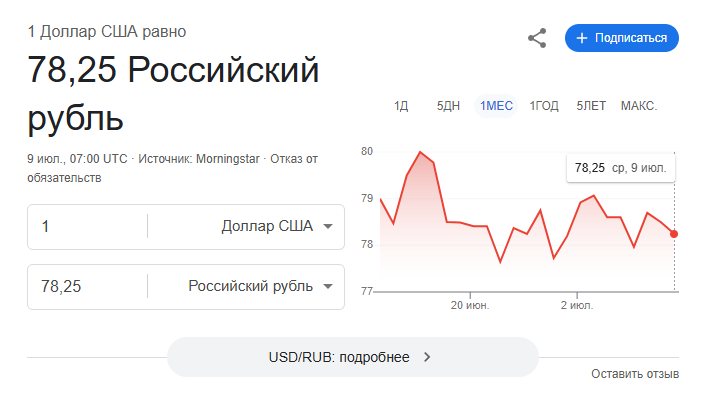Click the plus icon on Подписаться
The height and width of the screenshot is (395, 722).
pyautogui.click(x=582, y=38)
